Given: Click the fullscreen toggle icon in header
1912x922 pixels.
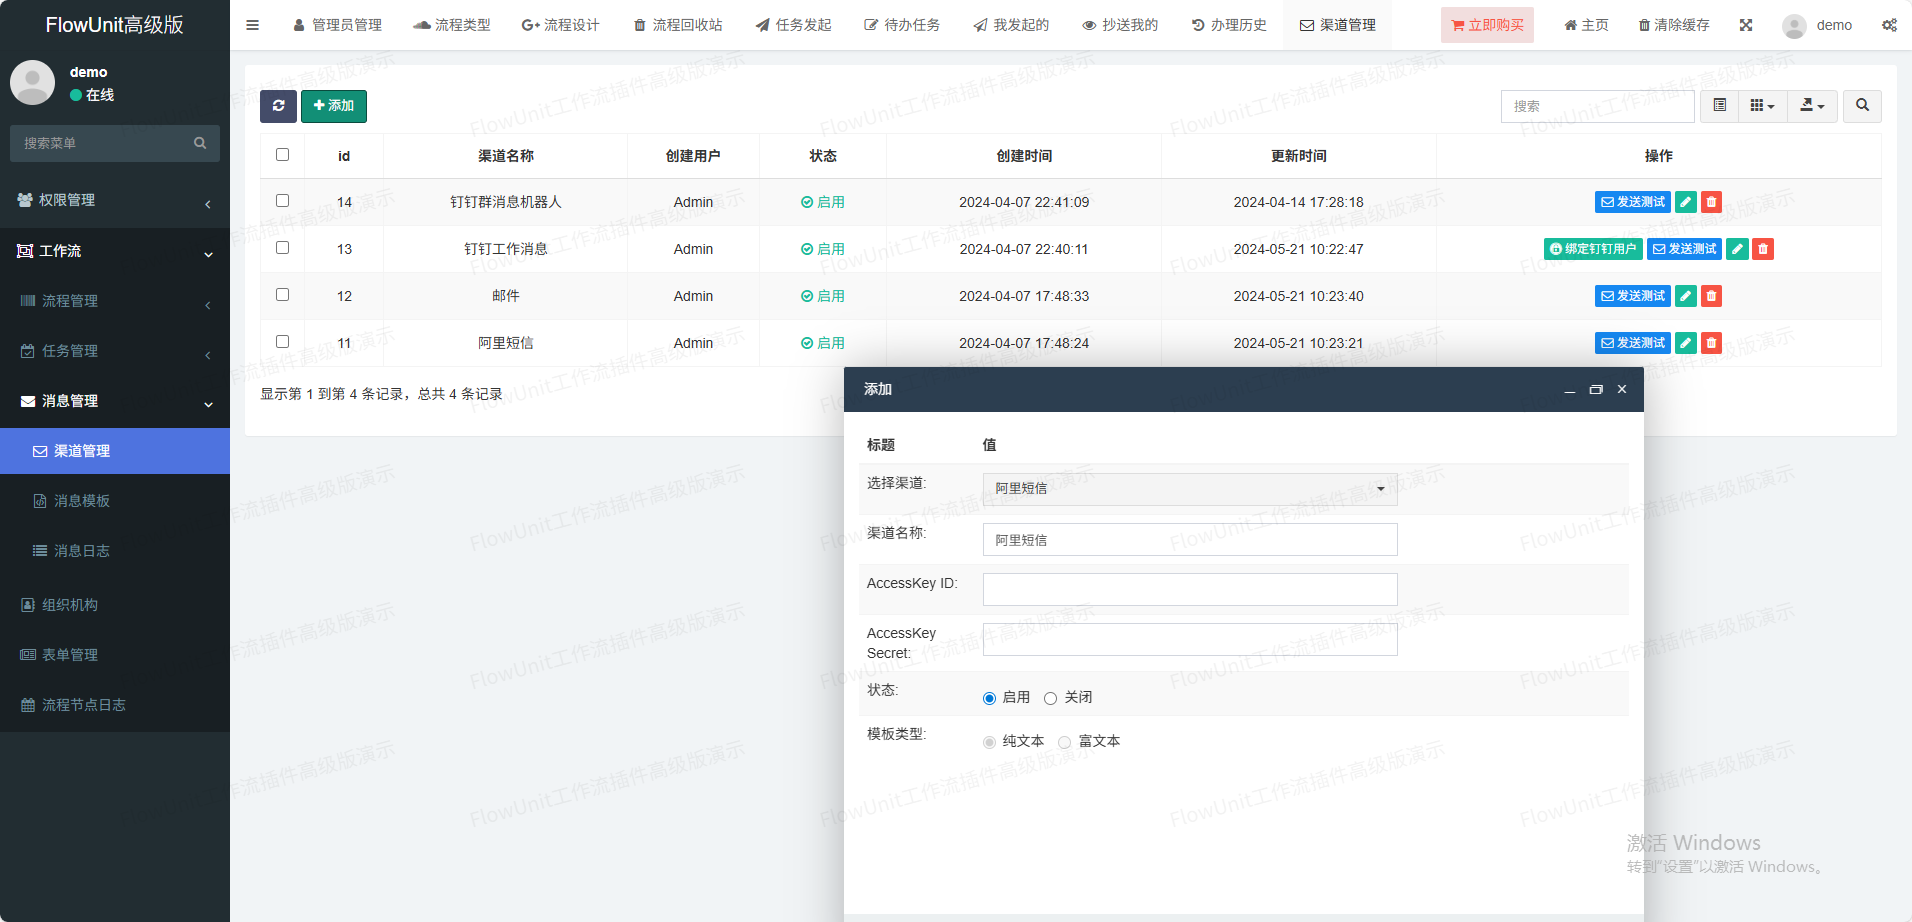Looking at the screenshot, I should pyautogui.click(x=1746, y=25).
